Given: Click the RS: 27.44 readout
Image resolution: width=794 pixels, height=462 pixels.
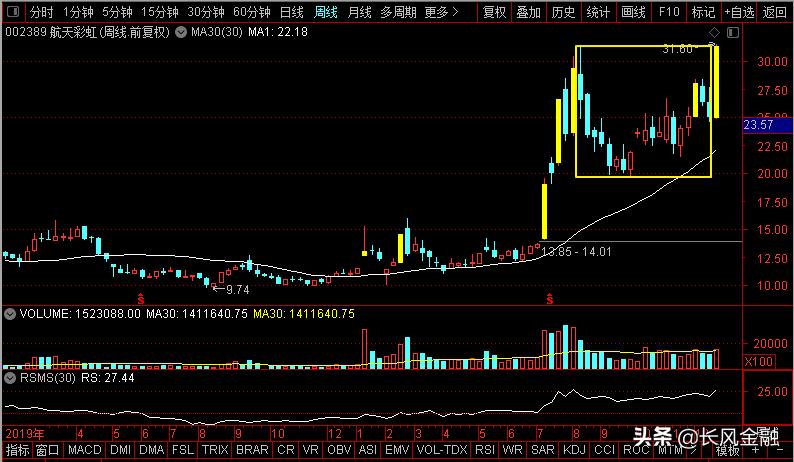Looking at the screenshot, I should pos(107,378).
